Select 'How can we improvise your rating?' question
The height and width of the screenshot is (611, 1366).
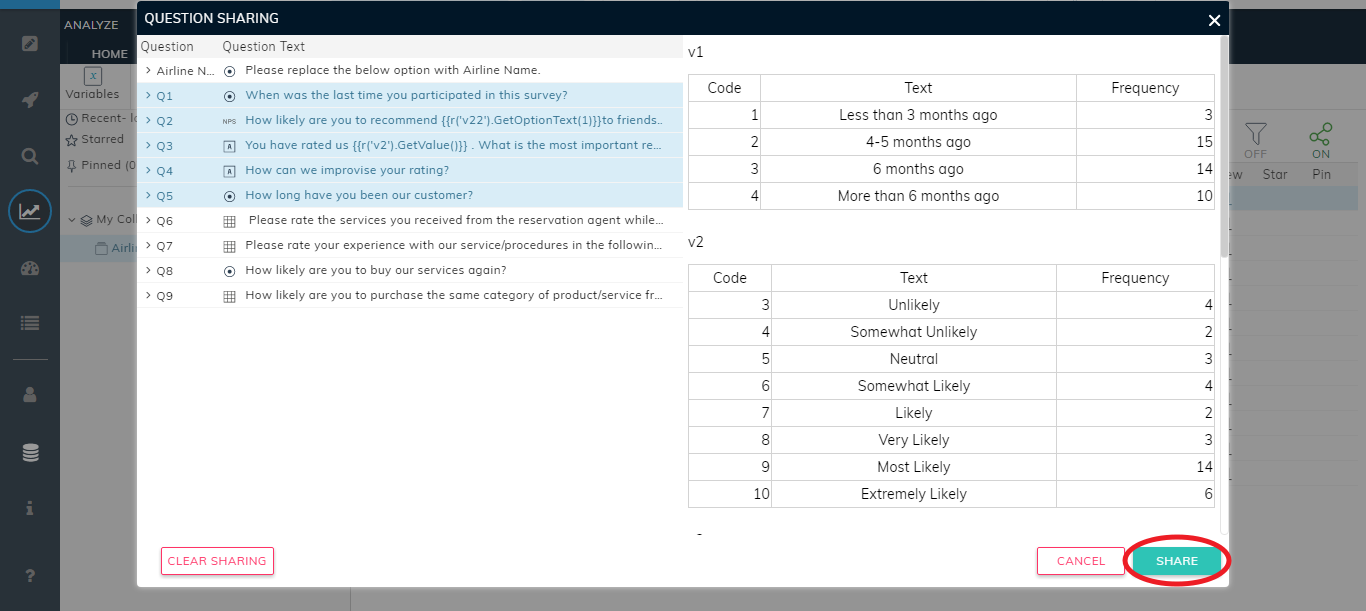(347, 171)
